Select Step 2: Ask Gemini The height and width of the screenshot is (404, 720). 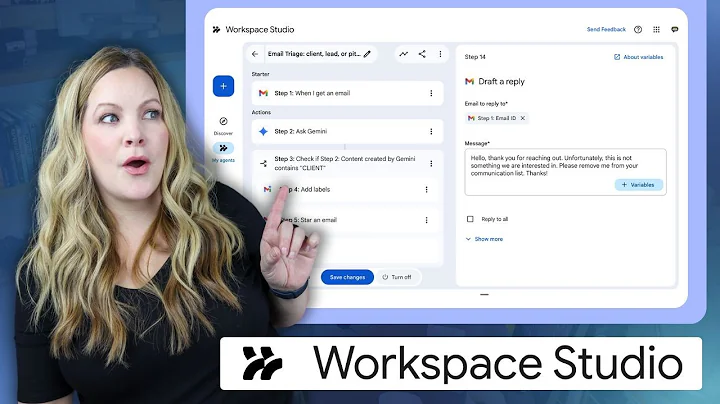point(348,131)
